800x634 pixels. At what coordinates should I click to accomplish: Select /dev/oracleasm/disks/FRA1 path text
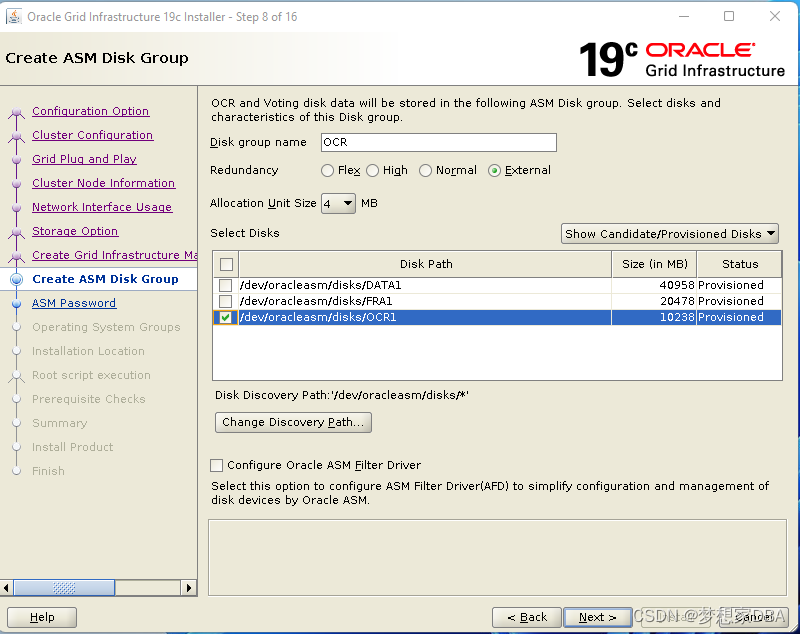click(x=316, y=301)
